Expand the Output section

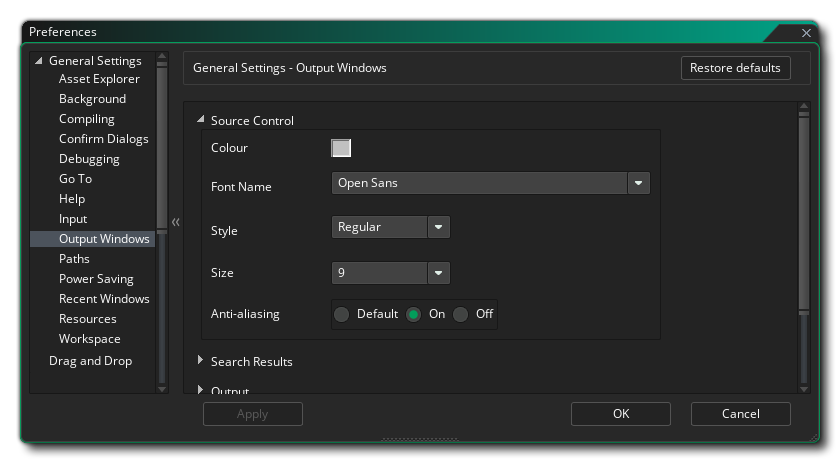pyautogui.click(x=201, y=389)
